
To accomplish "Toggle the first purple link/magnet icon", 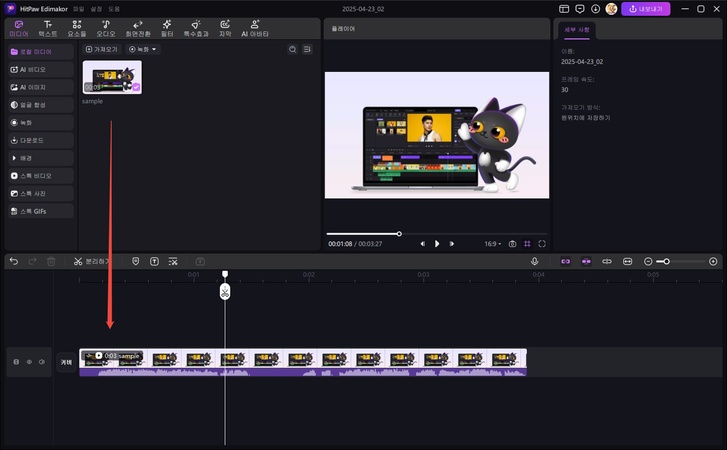I will [566, 261].
